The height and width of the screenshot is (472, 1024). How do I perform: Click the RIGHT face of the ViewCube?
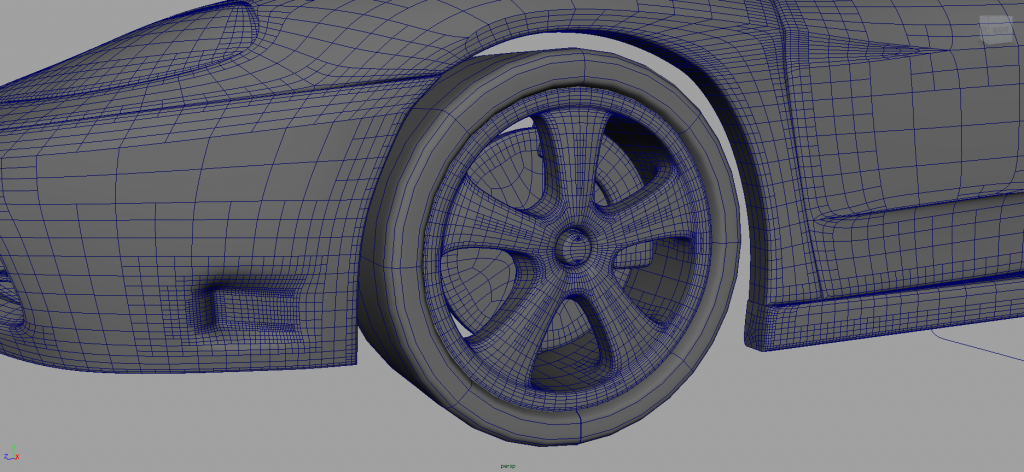click(x=999, y=31)
